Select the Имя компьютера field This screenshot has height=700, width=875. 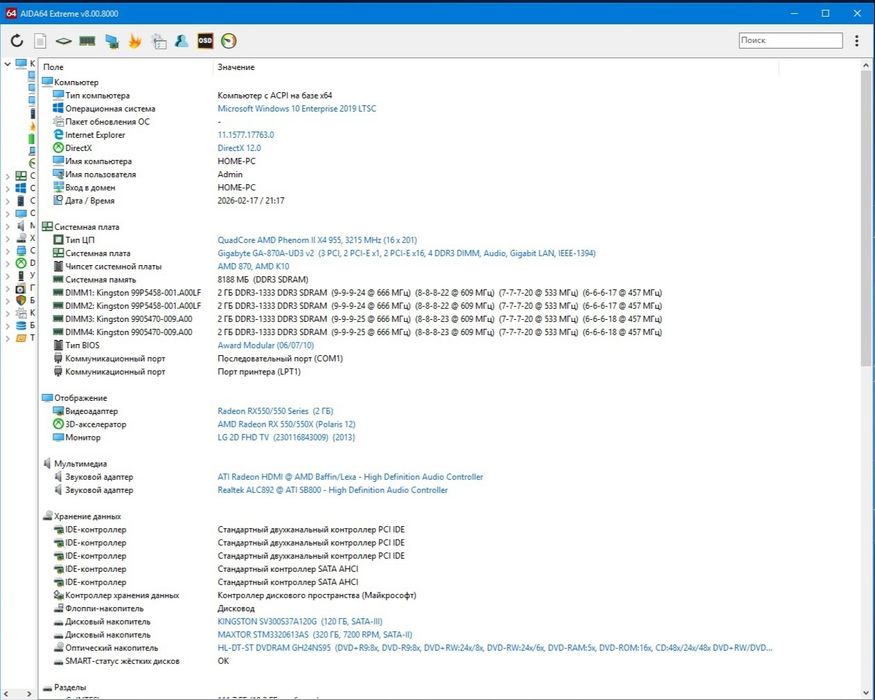click(x=98, y=161)
